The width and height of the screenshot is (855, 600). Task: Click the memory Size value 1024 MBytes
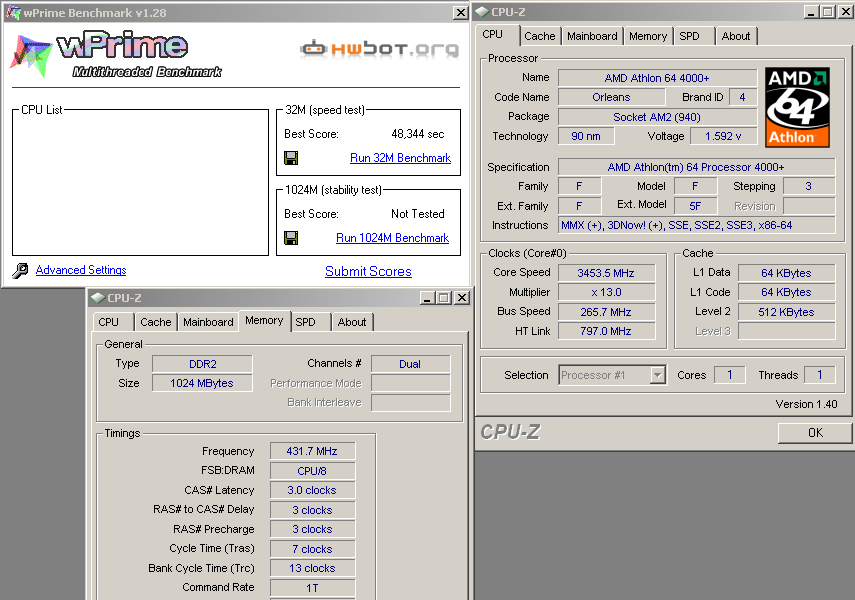coord(202,383)
